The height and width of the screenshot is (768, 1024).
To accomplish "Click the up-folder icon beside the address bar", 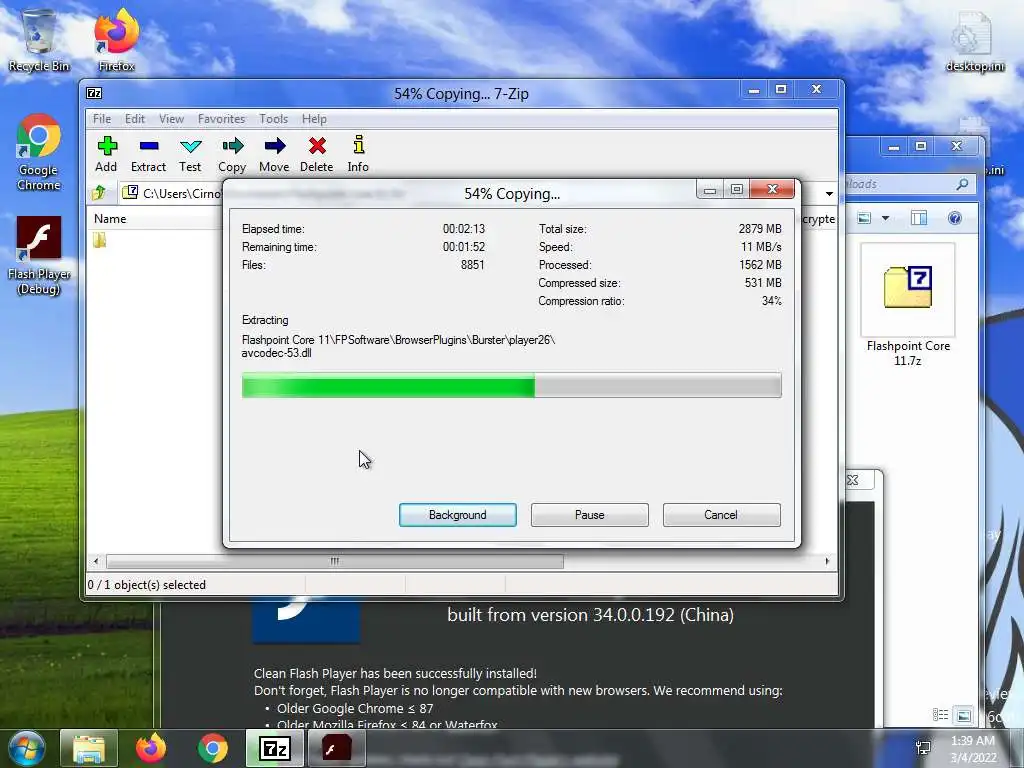I will tap(99, 193).
